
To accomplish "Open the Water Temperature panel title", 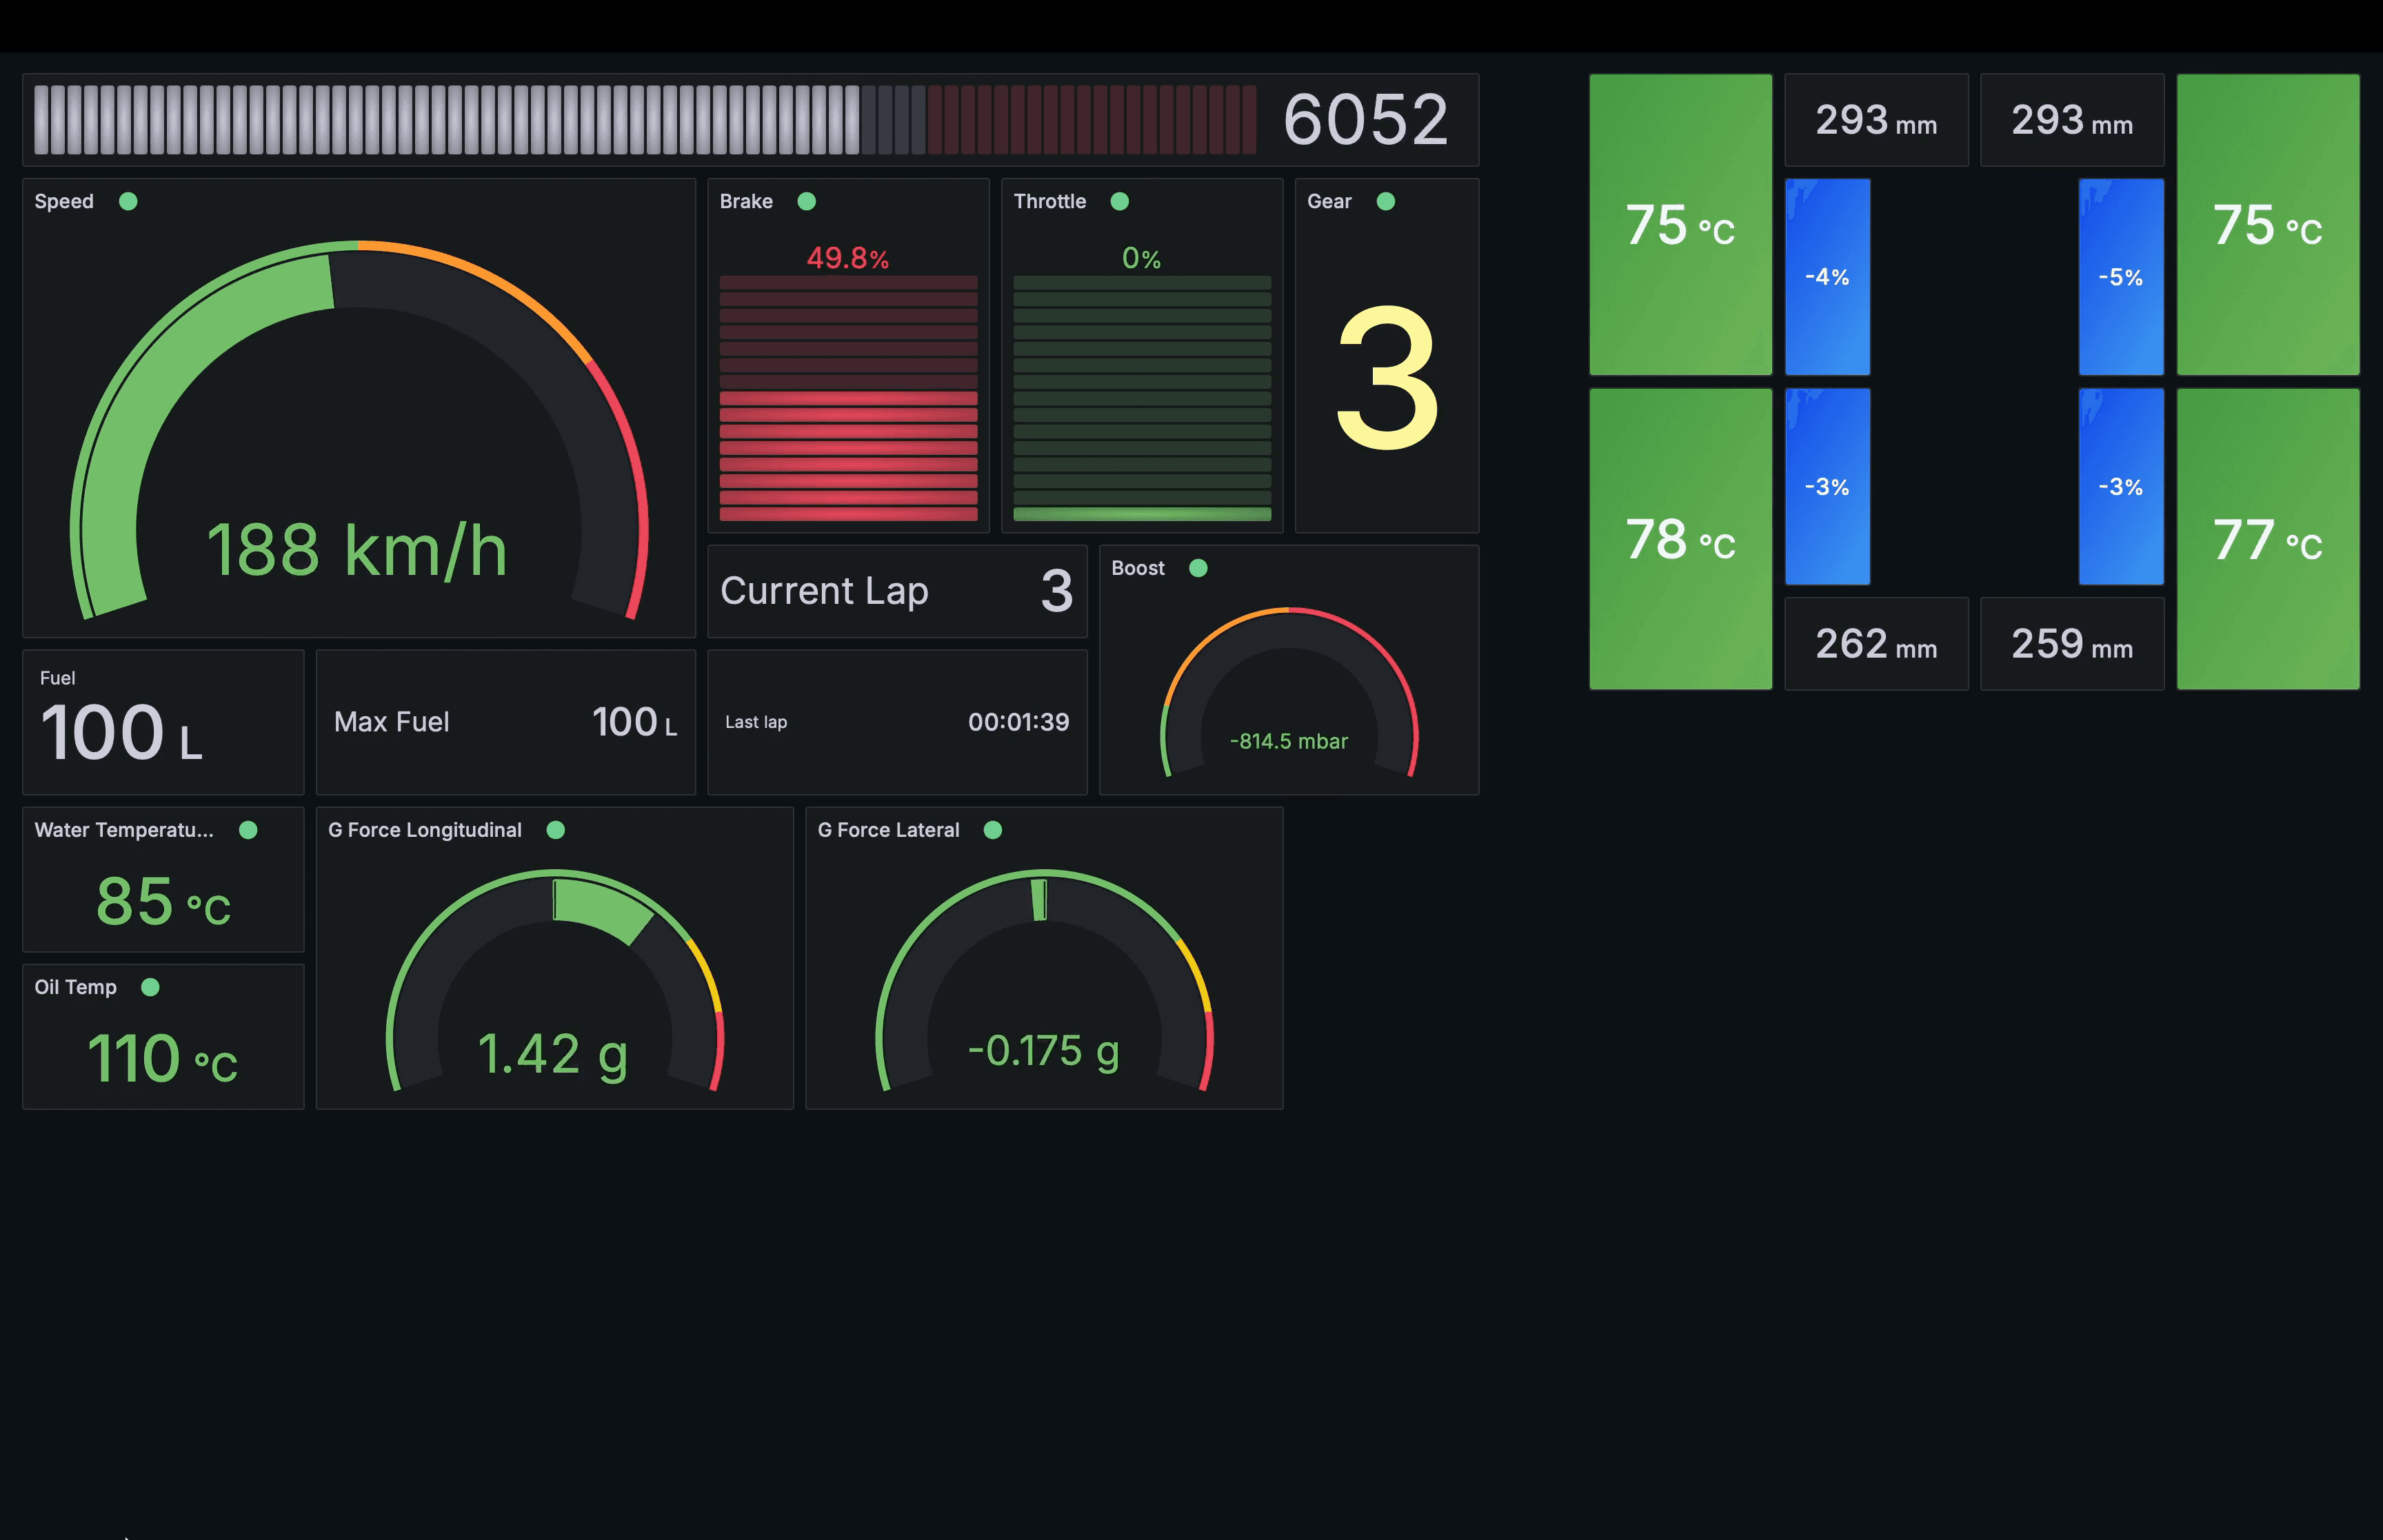I will (124, 830).
